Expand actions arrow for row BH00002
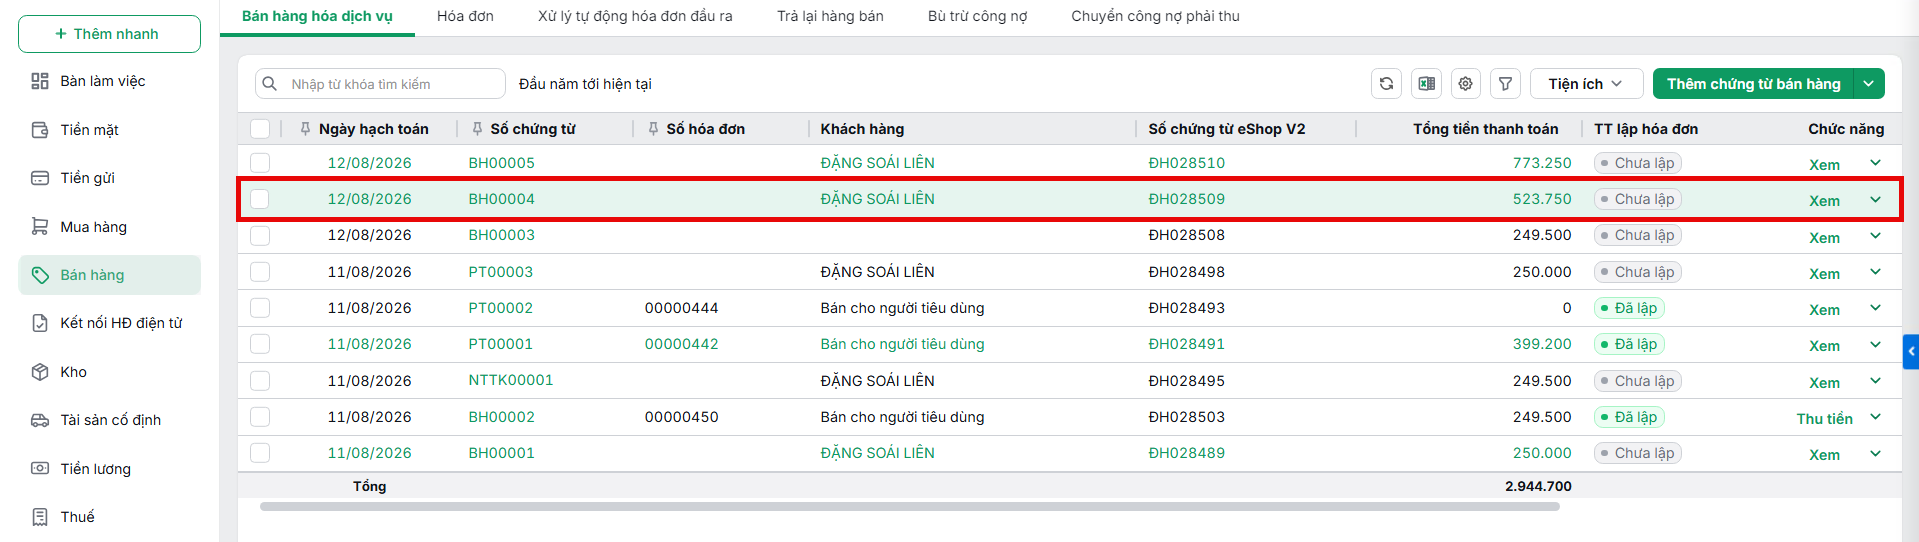The image size is (1919, 542). [x=1875, y=417]
